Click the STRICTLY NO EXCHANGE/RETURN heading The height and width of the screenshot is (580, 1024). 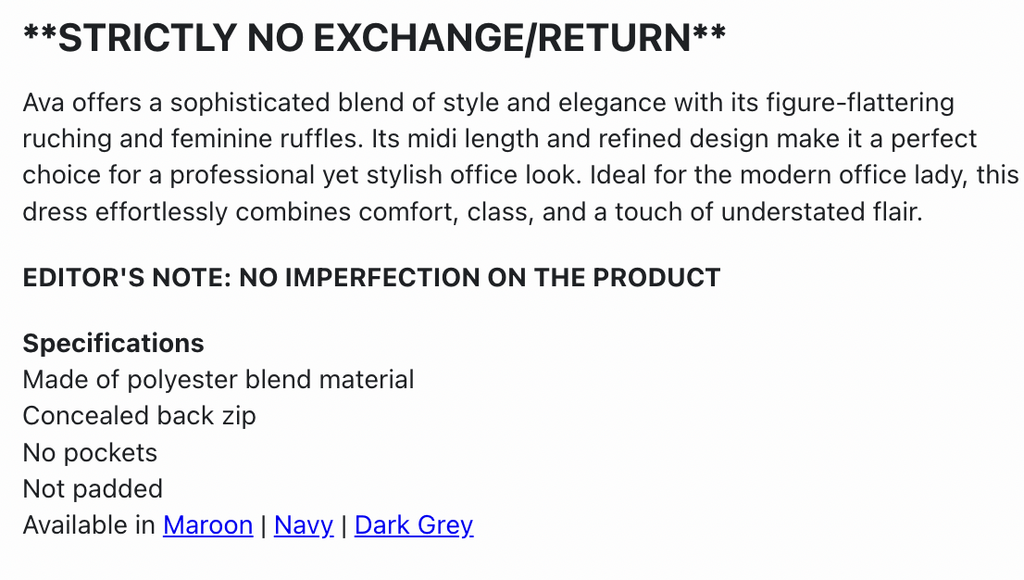pos(374,39)
